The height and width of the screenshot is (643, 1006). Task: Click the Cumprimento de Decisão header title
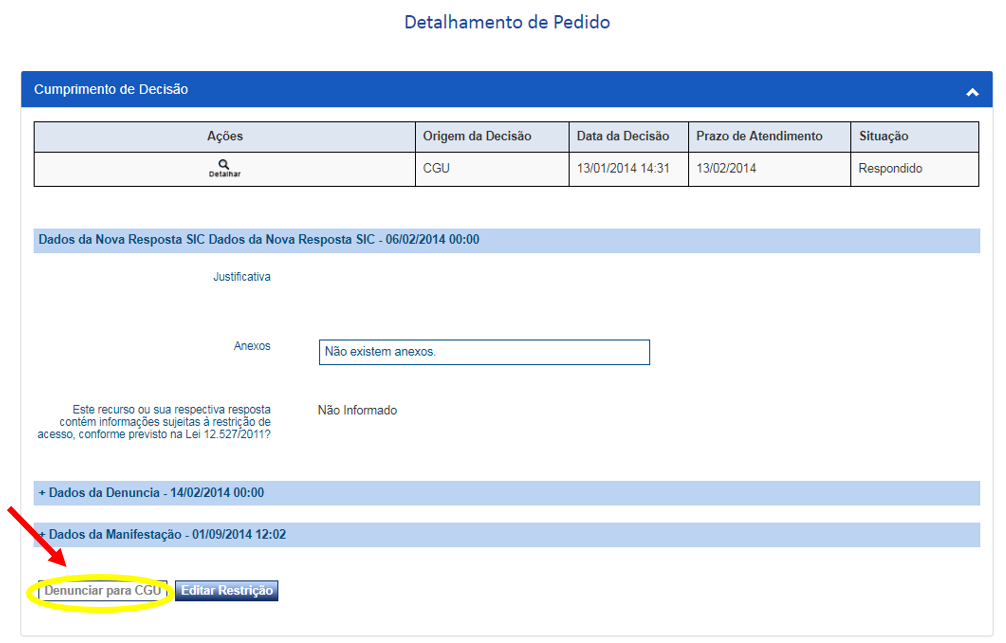(111, 89)
